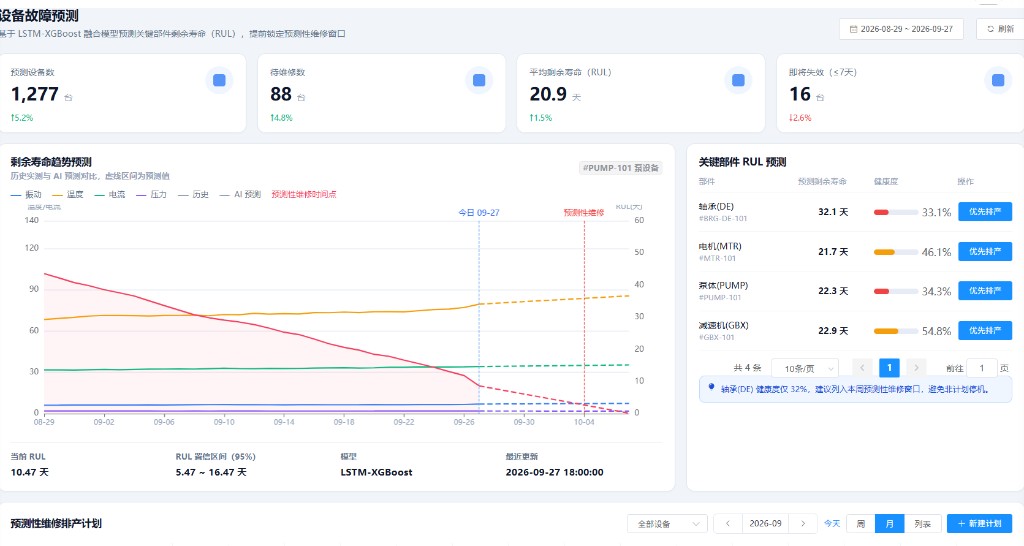Click the 部件 column header
Image resolution: width=1024 pixels, height=546 pixels.
(707, 182)
